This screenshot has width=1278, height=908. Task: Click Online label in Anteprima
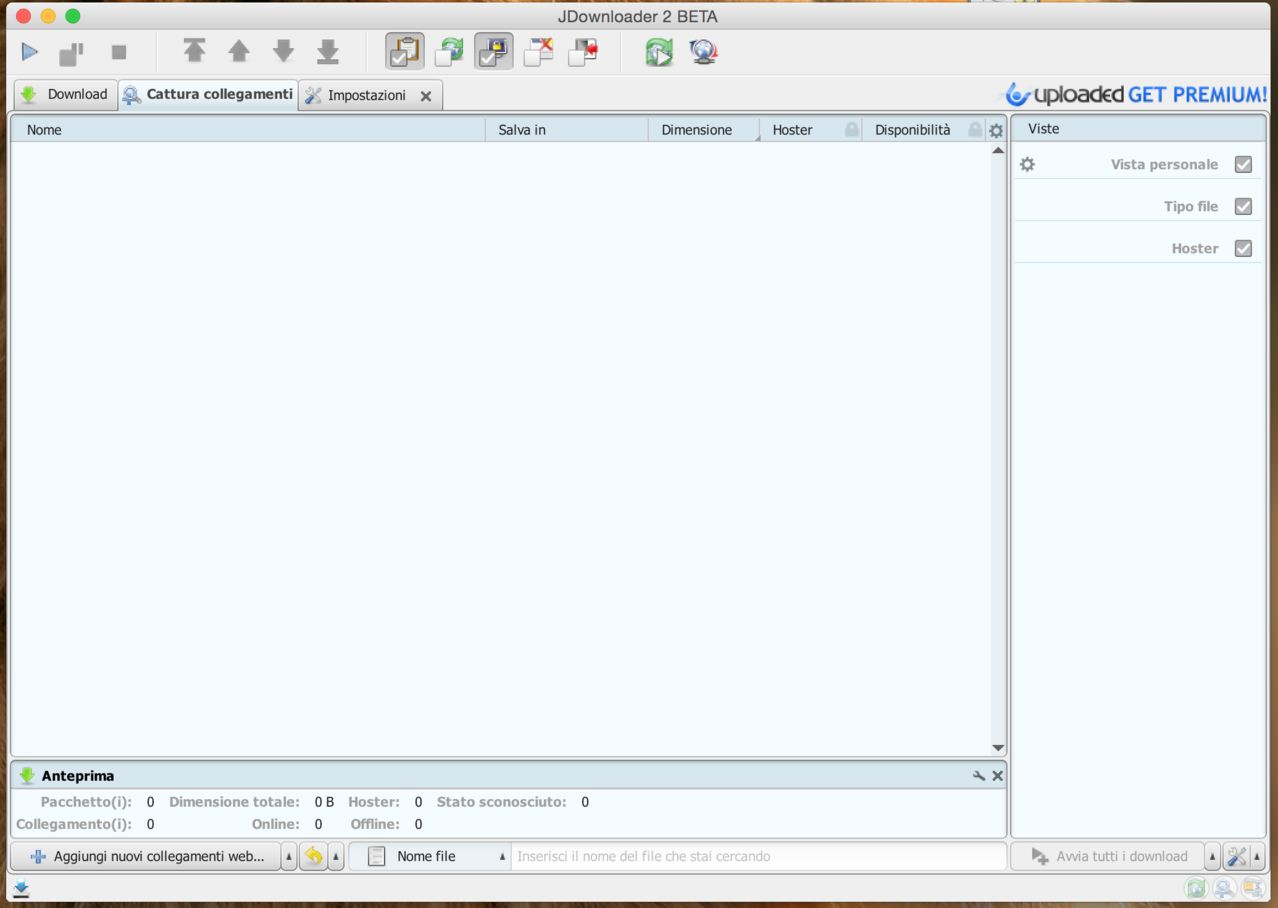click(276, 824)
